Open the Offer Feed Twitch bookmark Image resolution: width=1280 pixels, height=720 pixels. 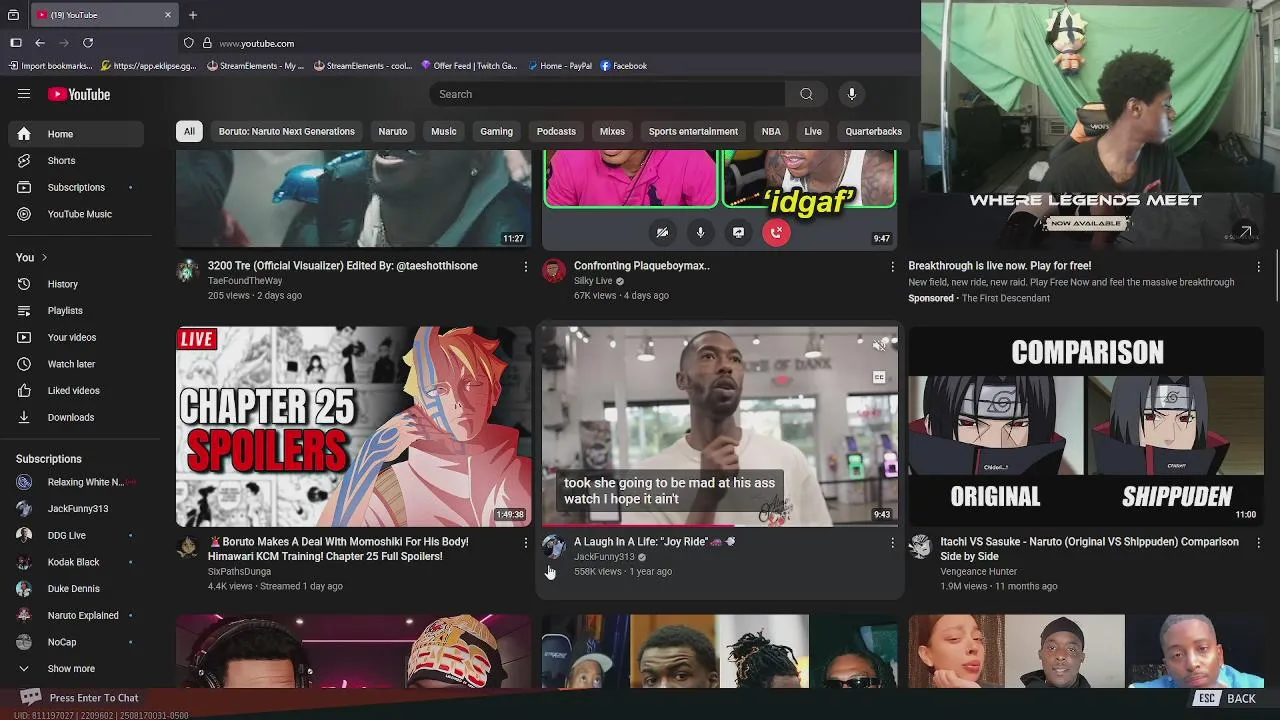coord(469,66)
